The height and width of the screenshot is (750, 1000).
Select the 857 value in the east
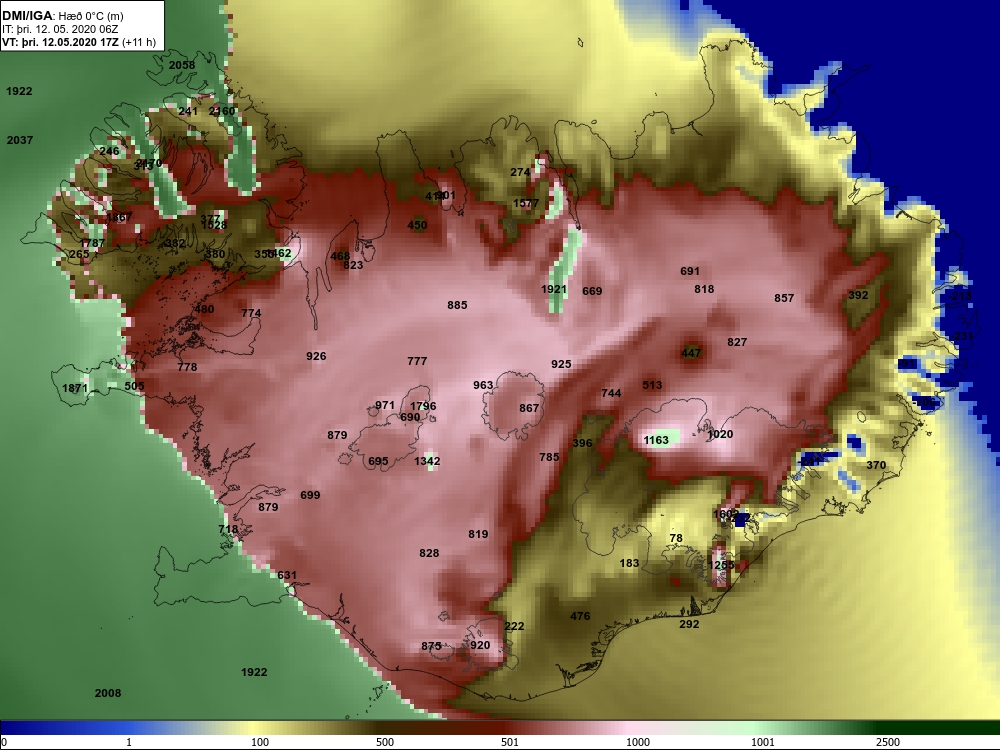pyautogui.click(x=784, y=298)
